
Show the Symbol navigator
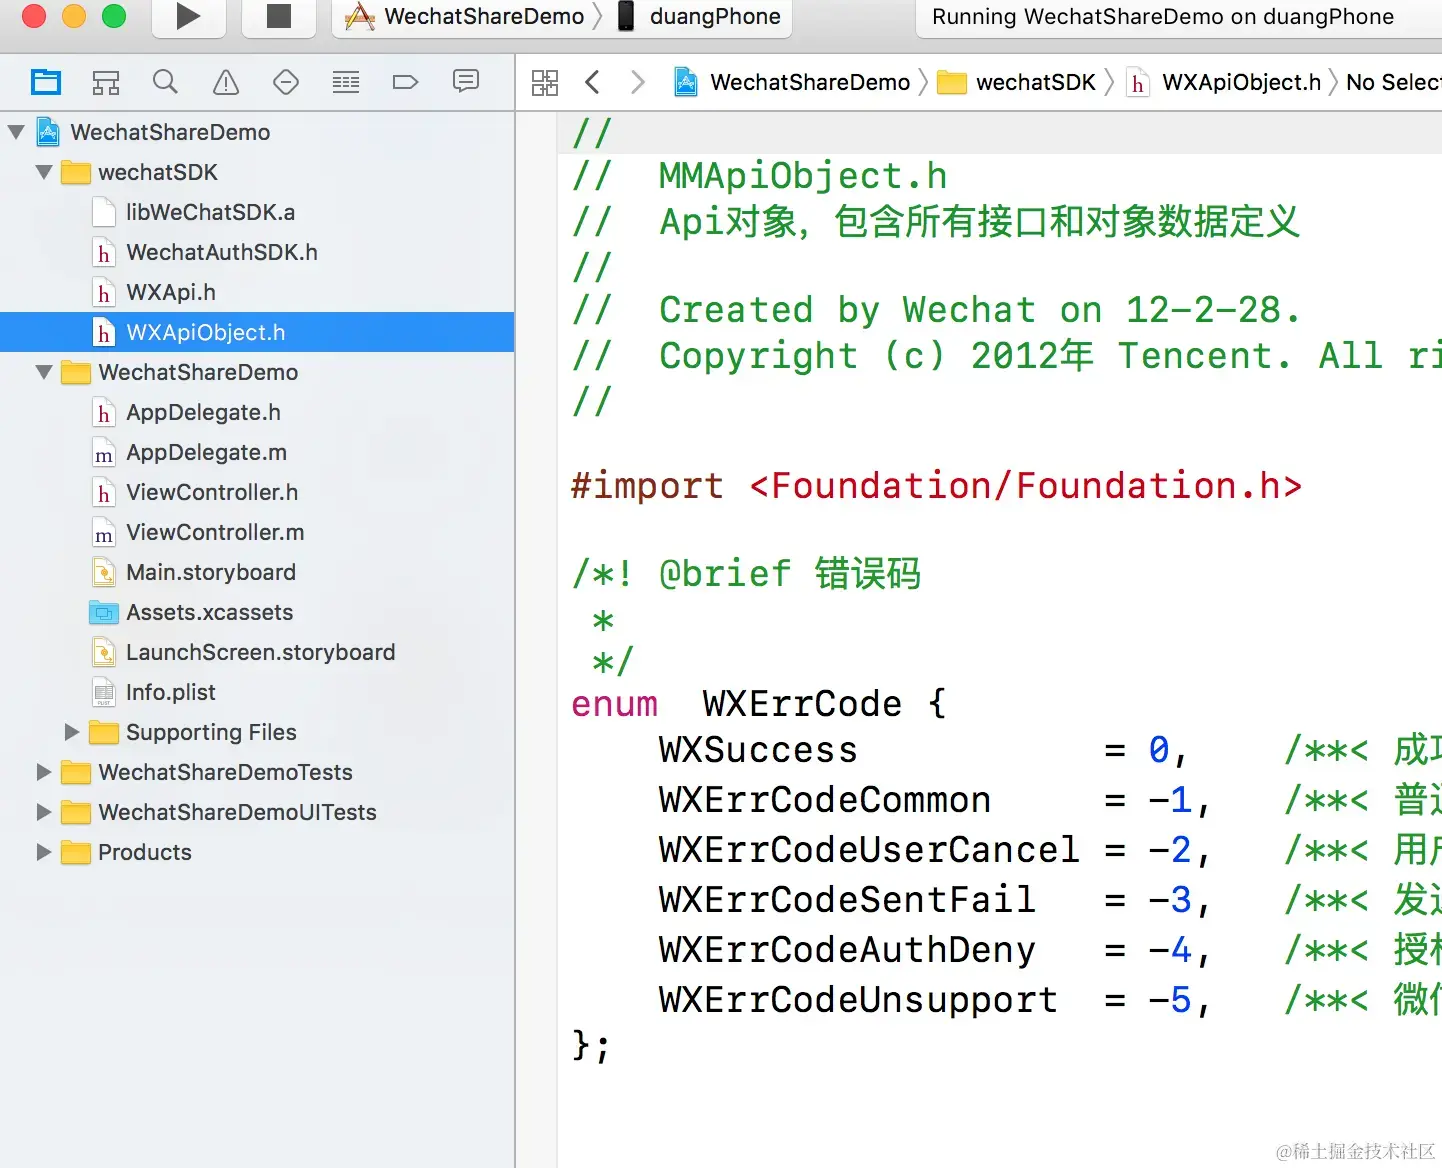(x=106, y=82)
